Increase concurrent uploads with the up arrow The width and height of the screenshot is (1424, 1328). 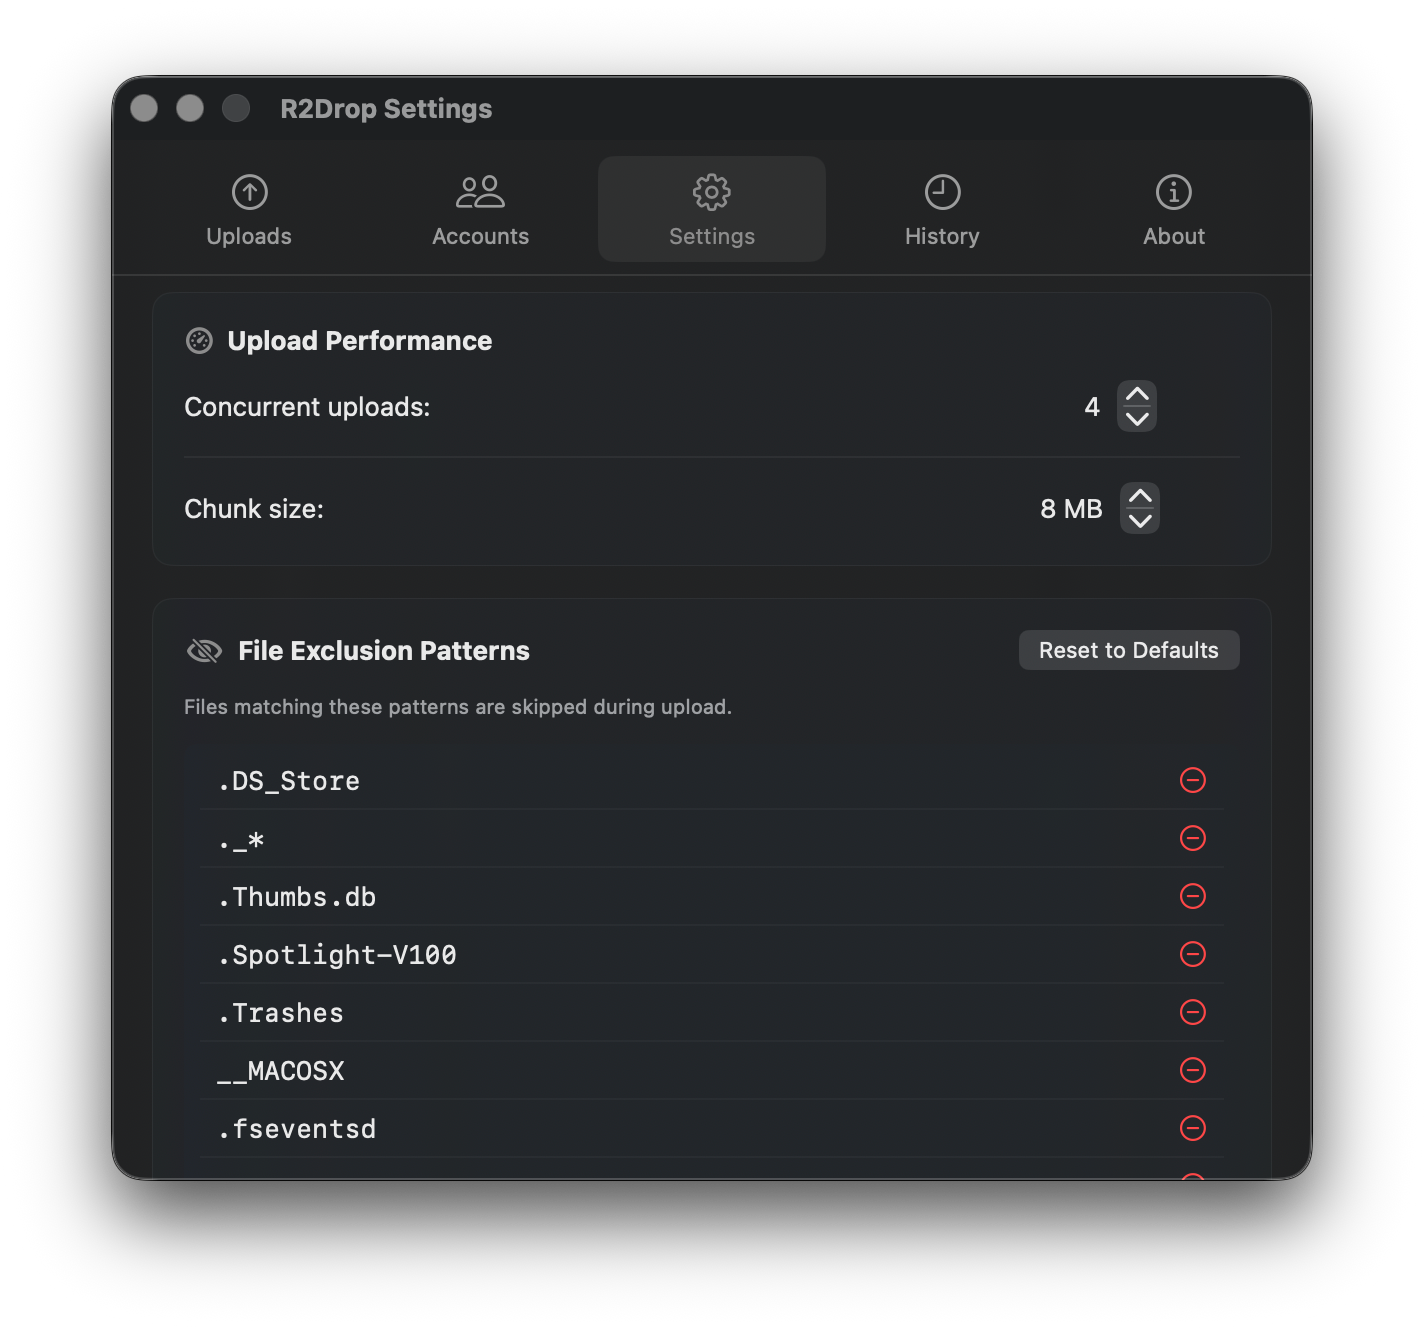(1137, 394)
